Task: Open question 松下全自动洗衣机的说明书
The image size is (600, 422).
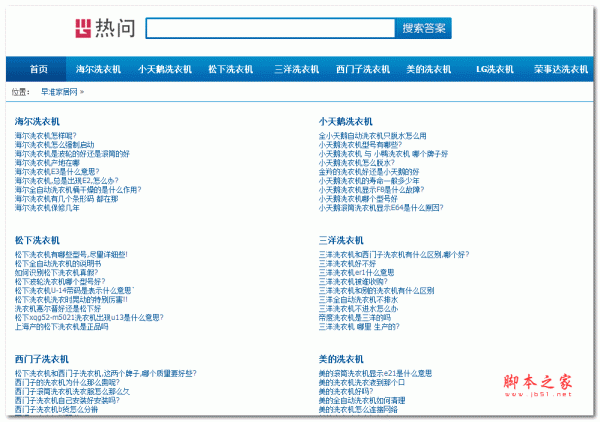Action: [x=58, y=264]
